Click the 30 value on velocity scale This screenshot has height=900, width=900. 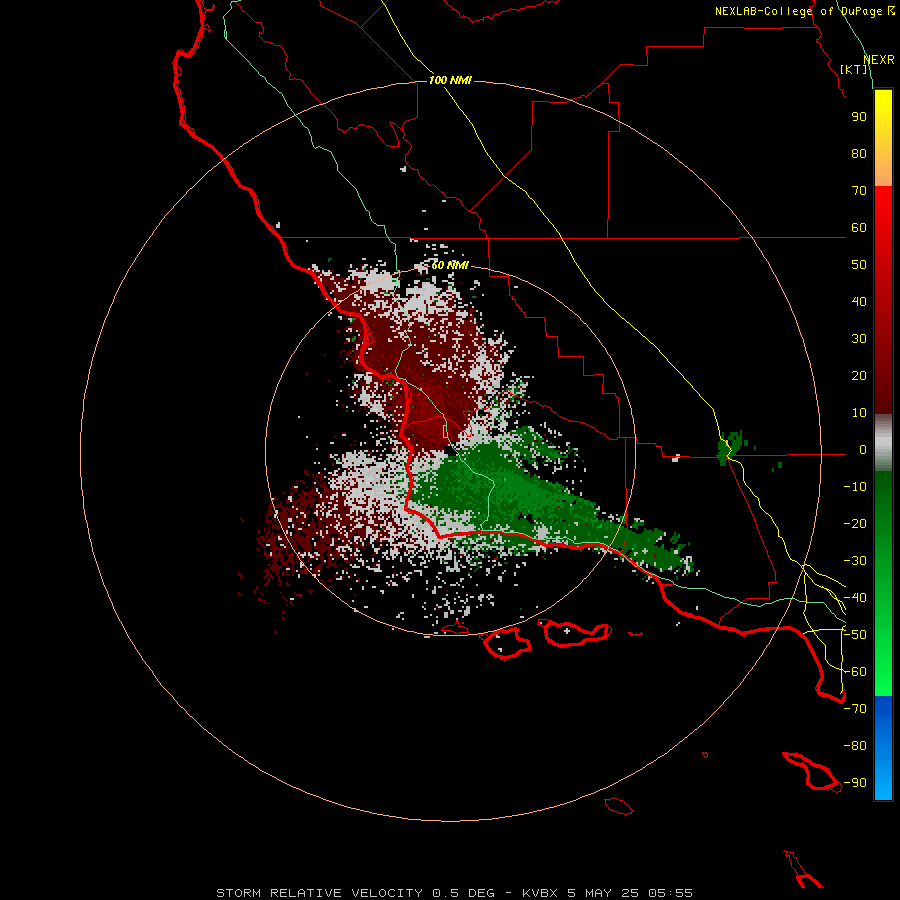click(x=859, y=339)
